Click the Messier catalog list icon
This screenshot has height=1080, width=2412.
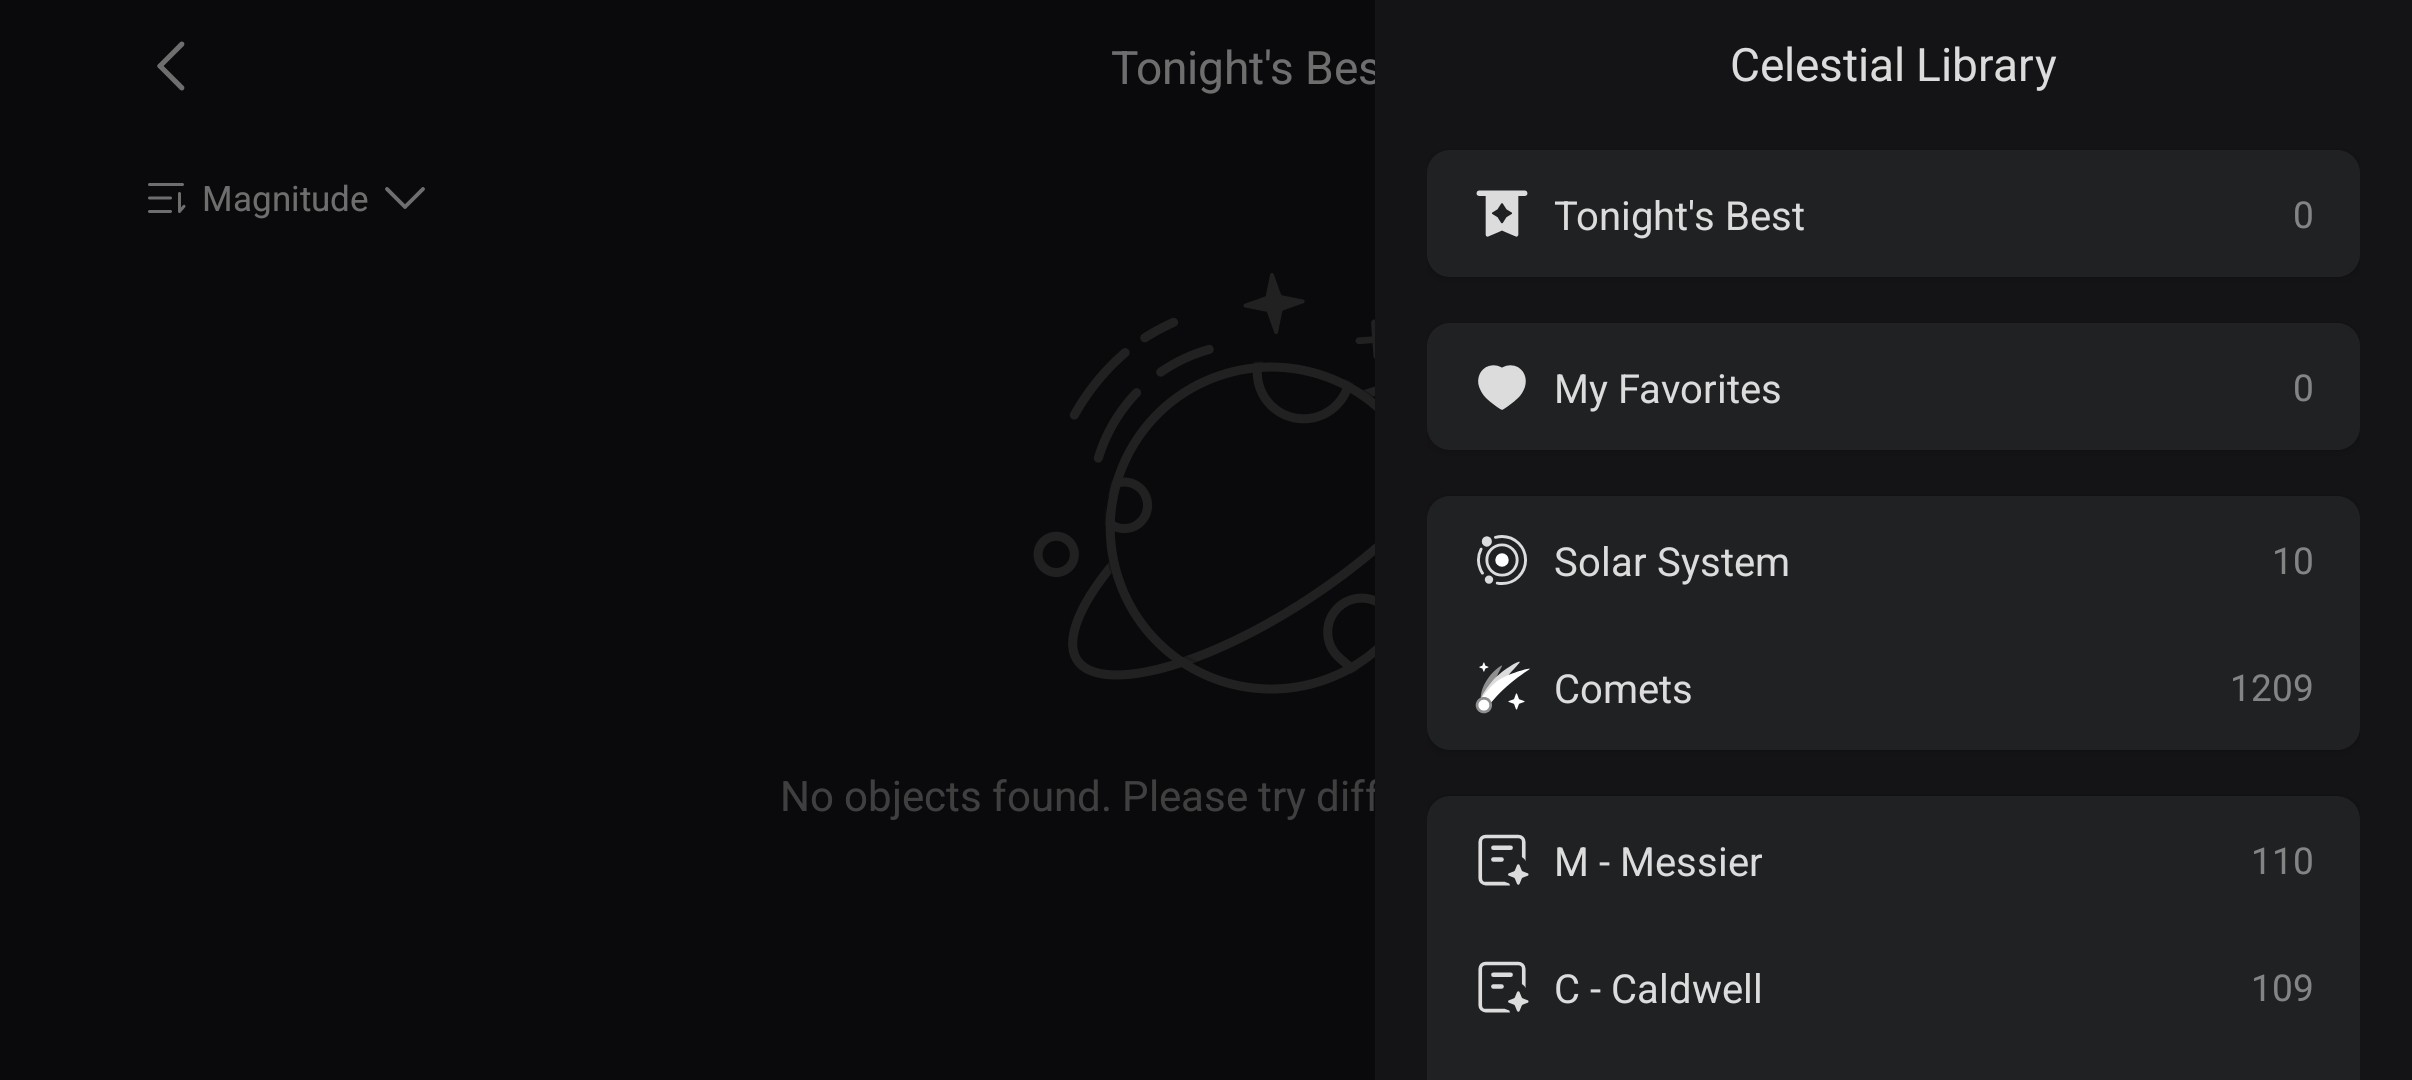(1502, 860)
